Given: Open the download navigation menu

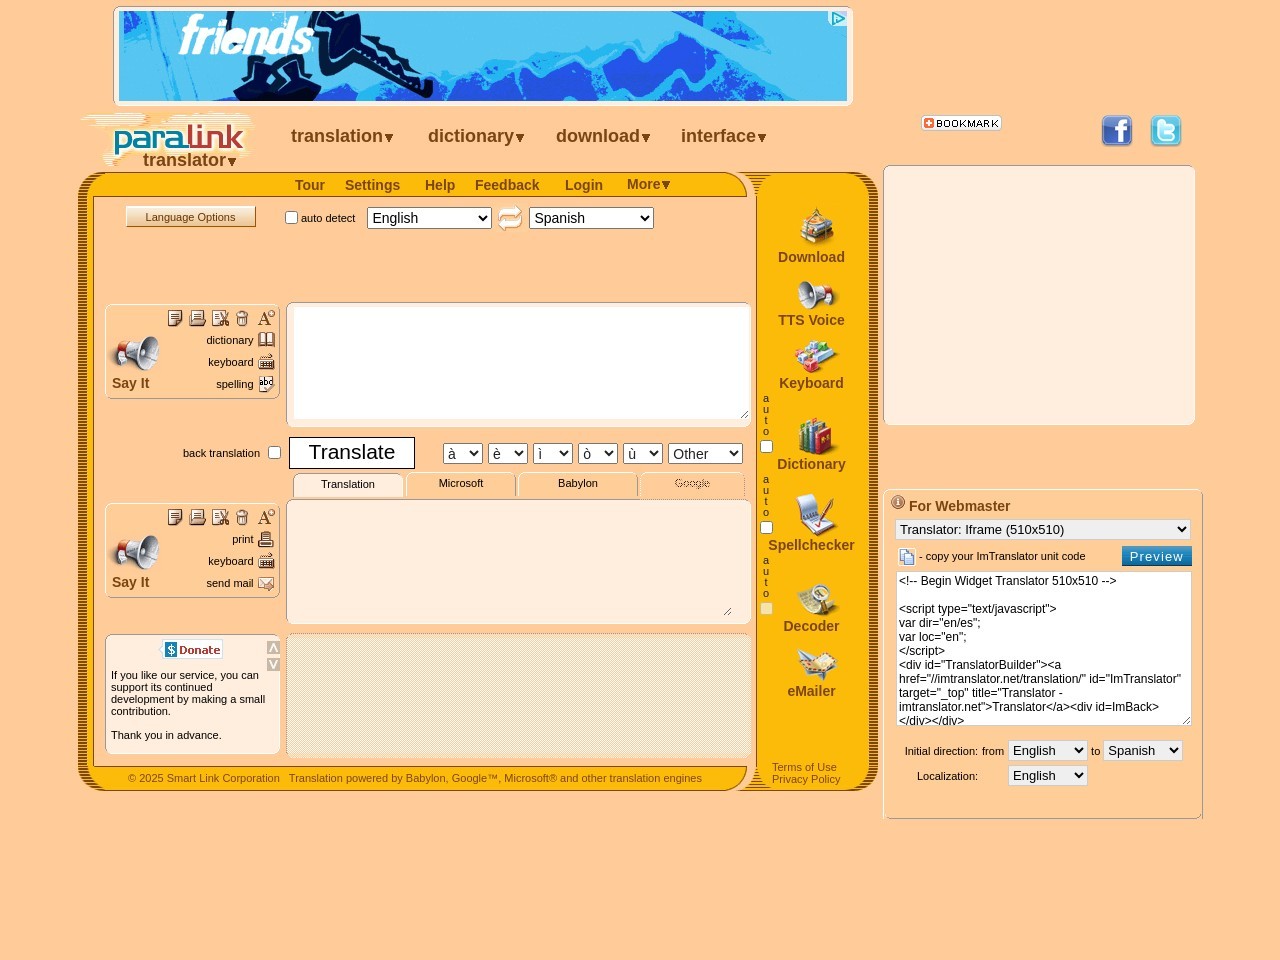Looking at the screenshot, I should [x=604, y=136].
